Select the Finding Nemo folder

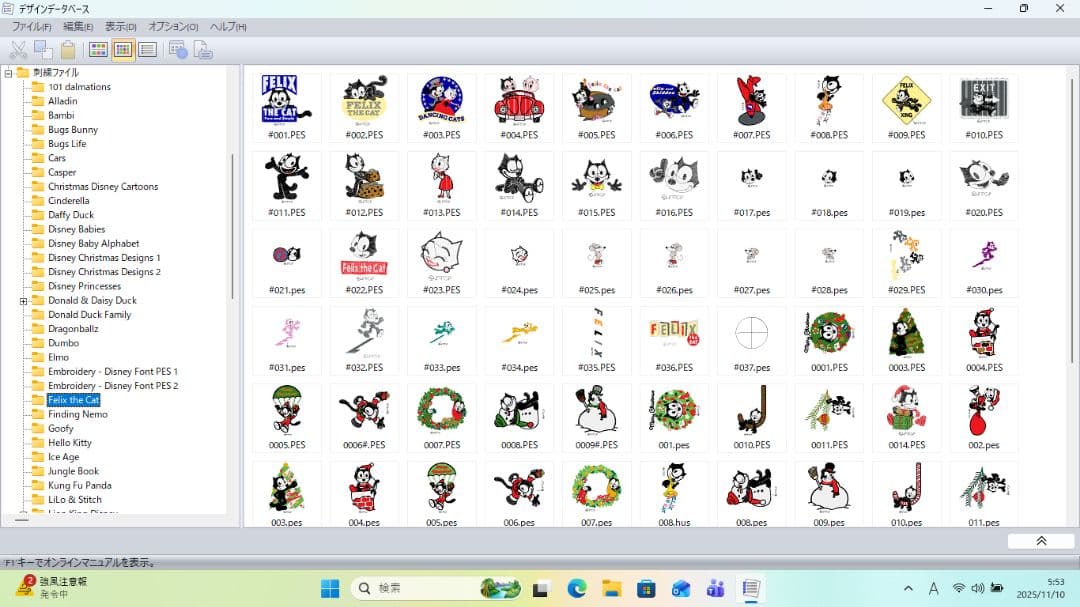[x=77, y=414]
